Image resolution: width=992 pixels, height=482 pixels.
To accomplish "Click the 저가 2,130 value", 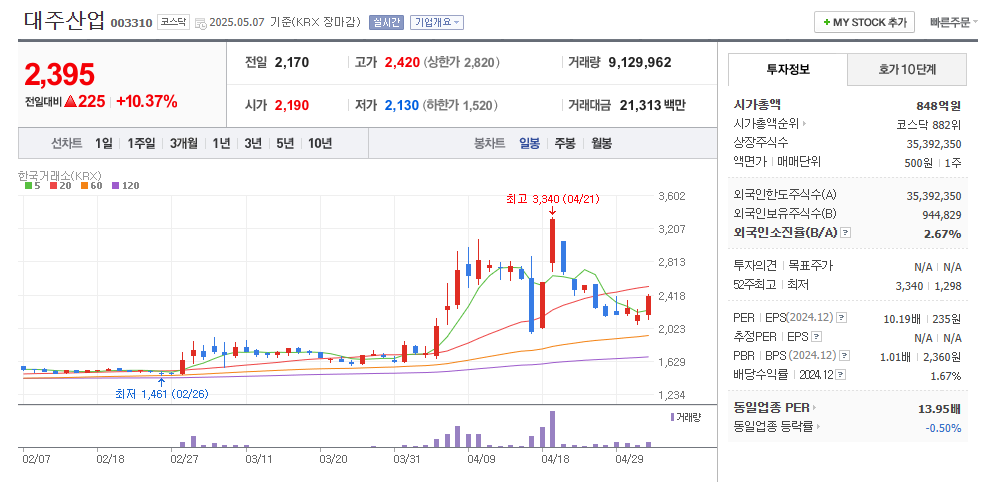I will pos(402,105).
